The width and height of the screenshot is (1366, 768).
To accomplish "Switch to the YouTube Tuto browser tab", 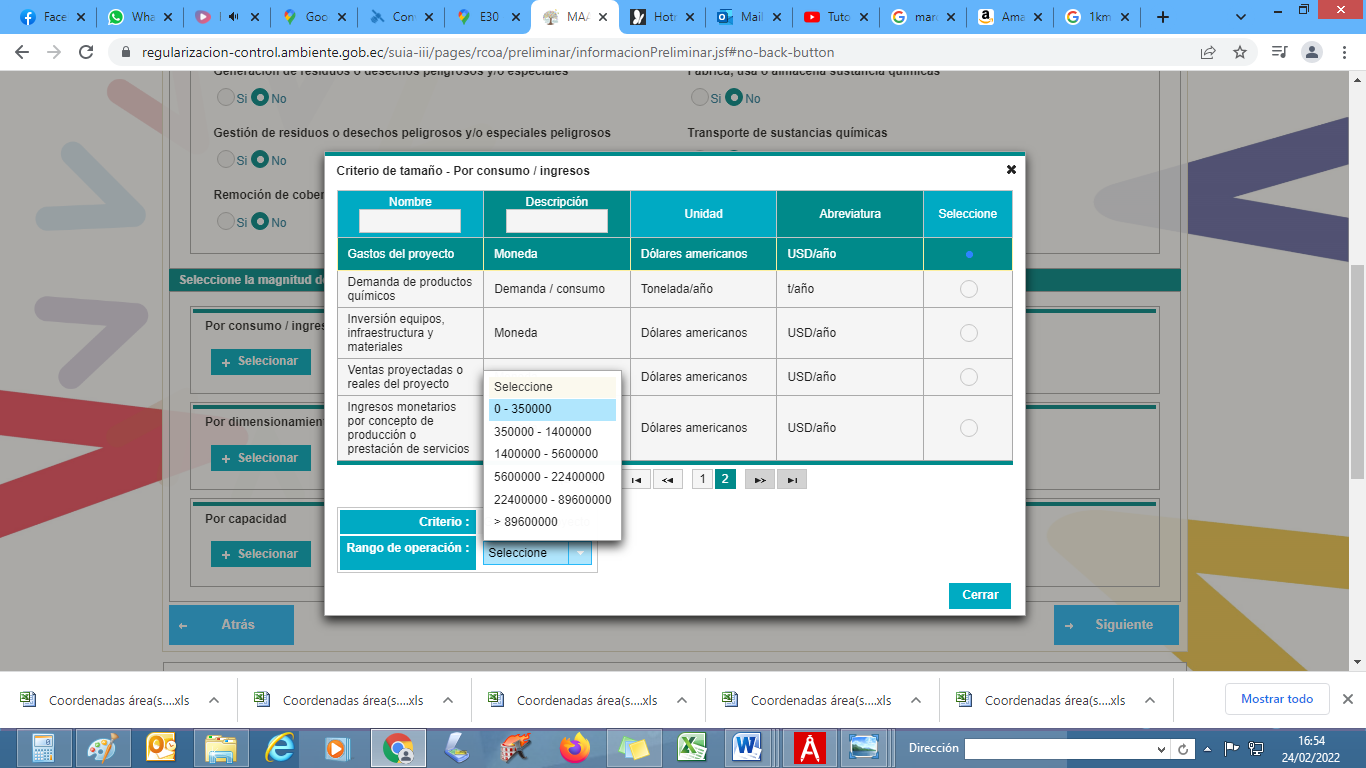I will [x=826, y=17].
